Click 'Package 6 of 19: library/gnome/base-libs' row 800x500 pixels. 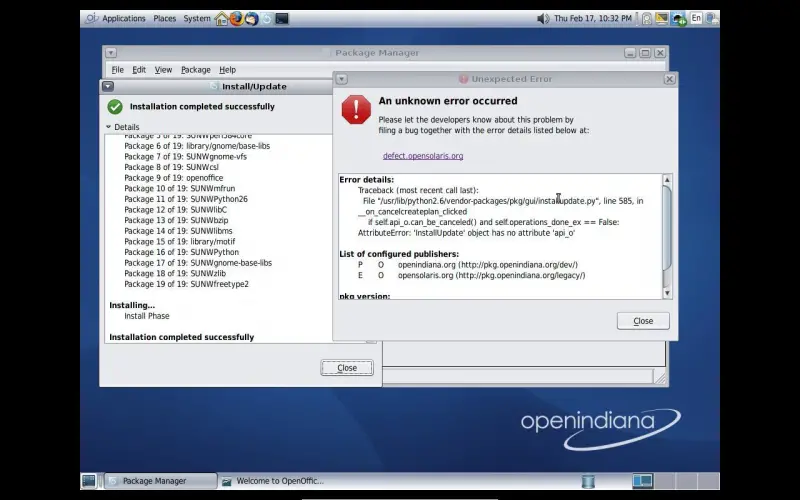[x=197, y=146]
